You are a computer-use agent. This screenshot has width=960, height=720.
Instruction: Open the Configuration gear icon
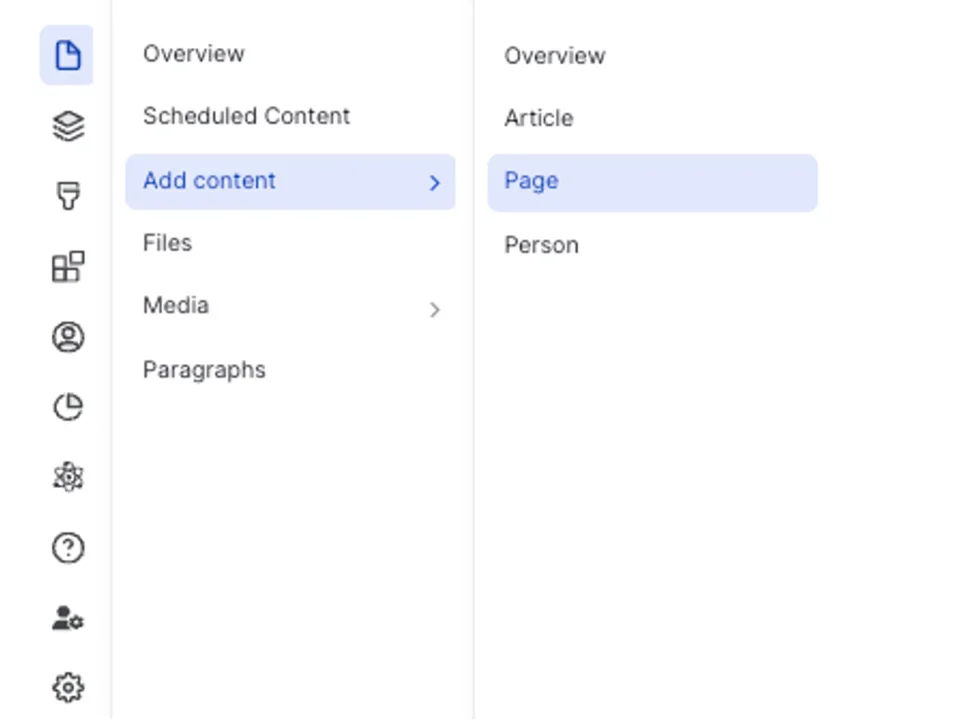click(67, 688)
